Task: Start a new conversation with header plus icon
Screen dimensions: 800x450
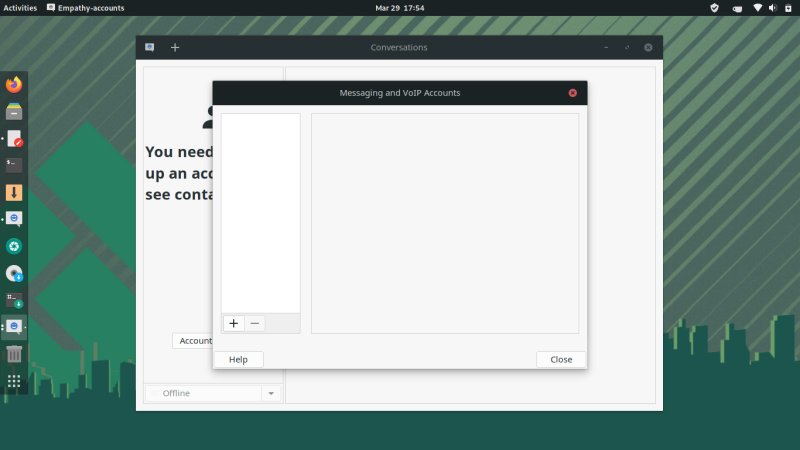Action: coord(175,47)
